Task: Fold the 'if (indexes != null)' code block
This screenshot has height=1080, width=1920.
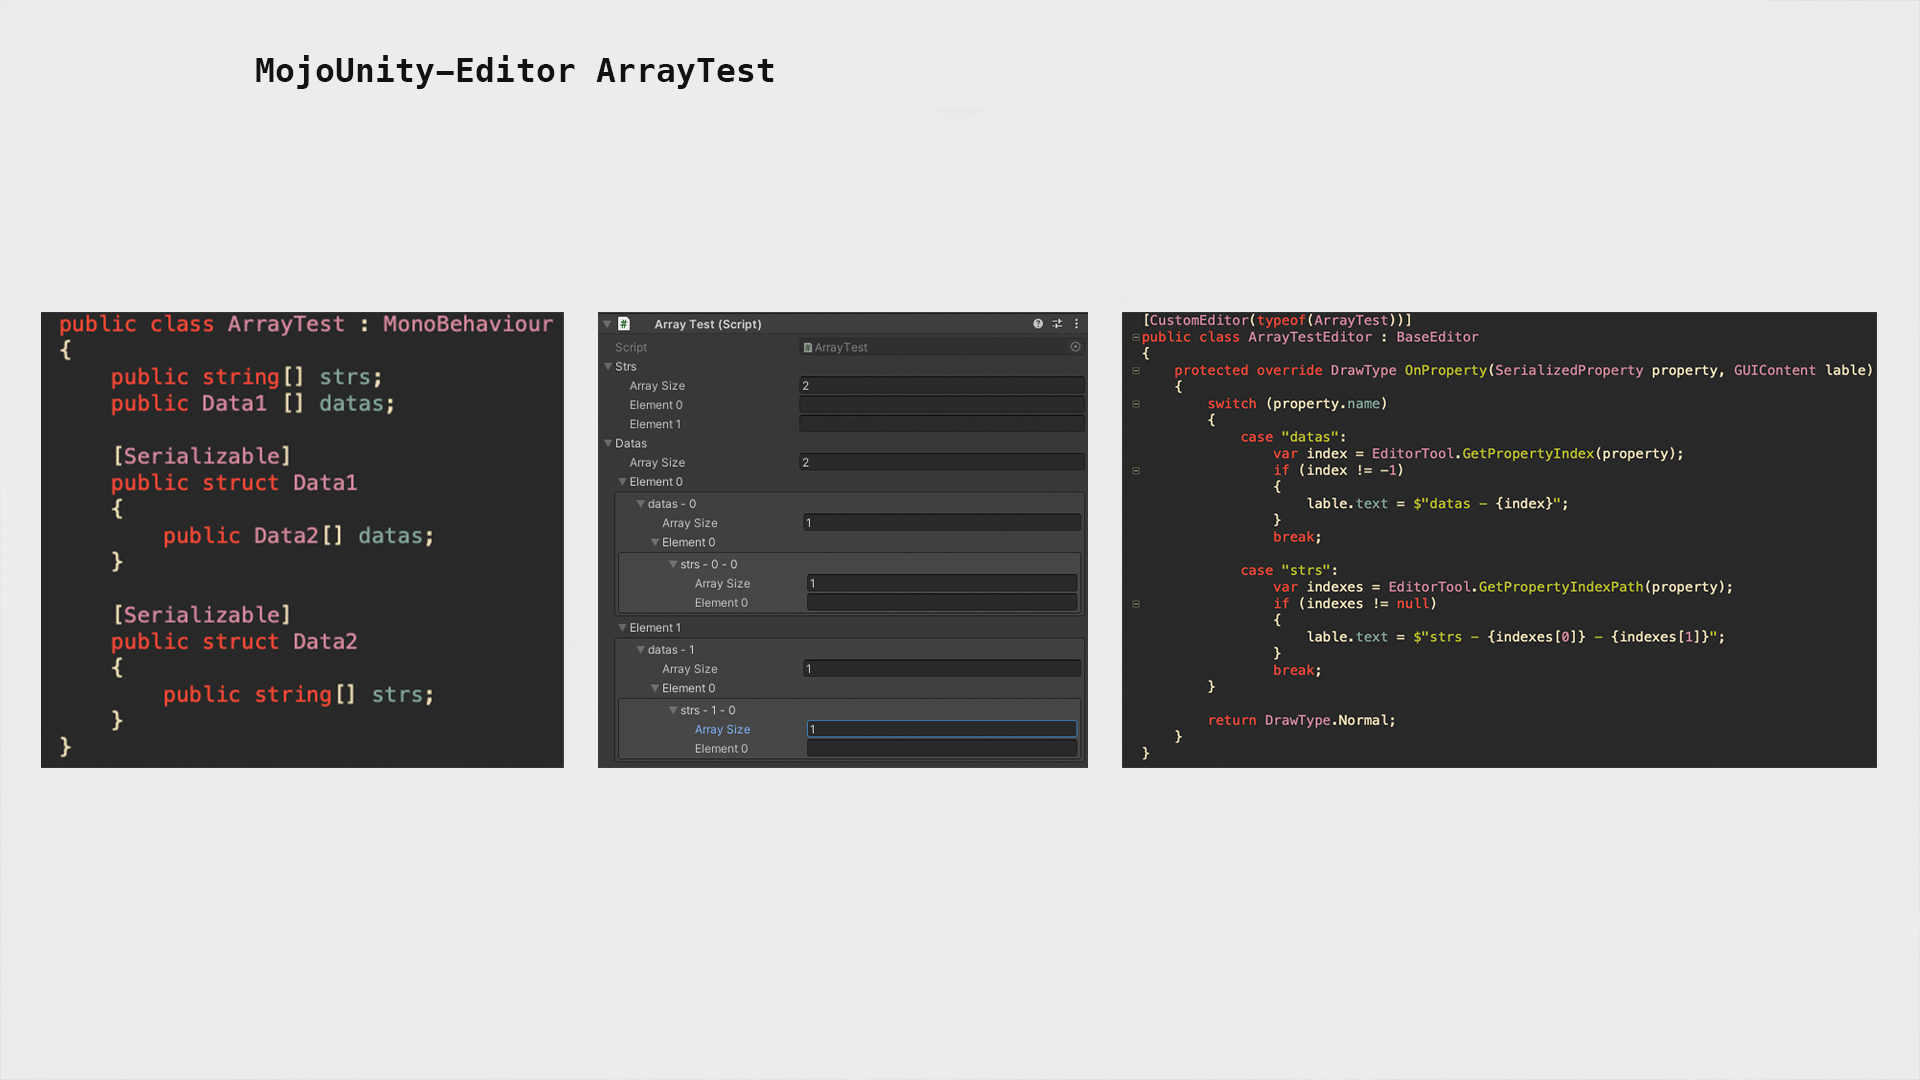Action: tap(1136, 604)
